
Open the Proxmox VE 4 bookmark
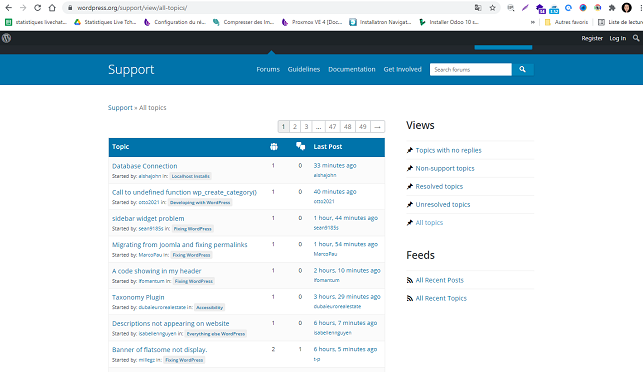click(x=312, y=22)
